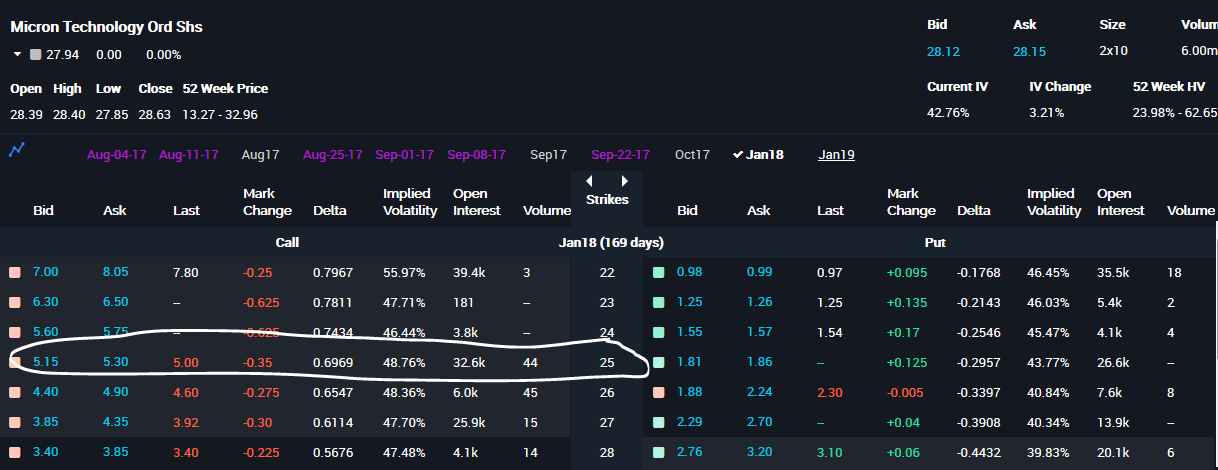Toggle the call marker on strike 23
Screen dimensions: 1218x470
tap(14, 302)
